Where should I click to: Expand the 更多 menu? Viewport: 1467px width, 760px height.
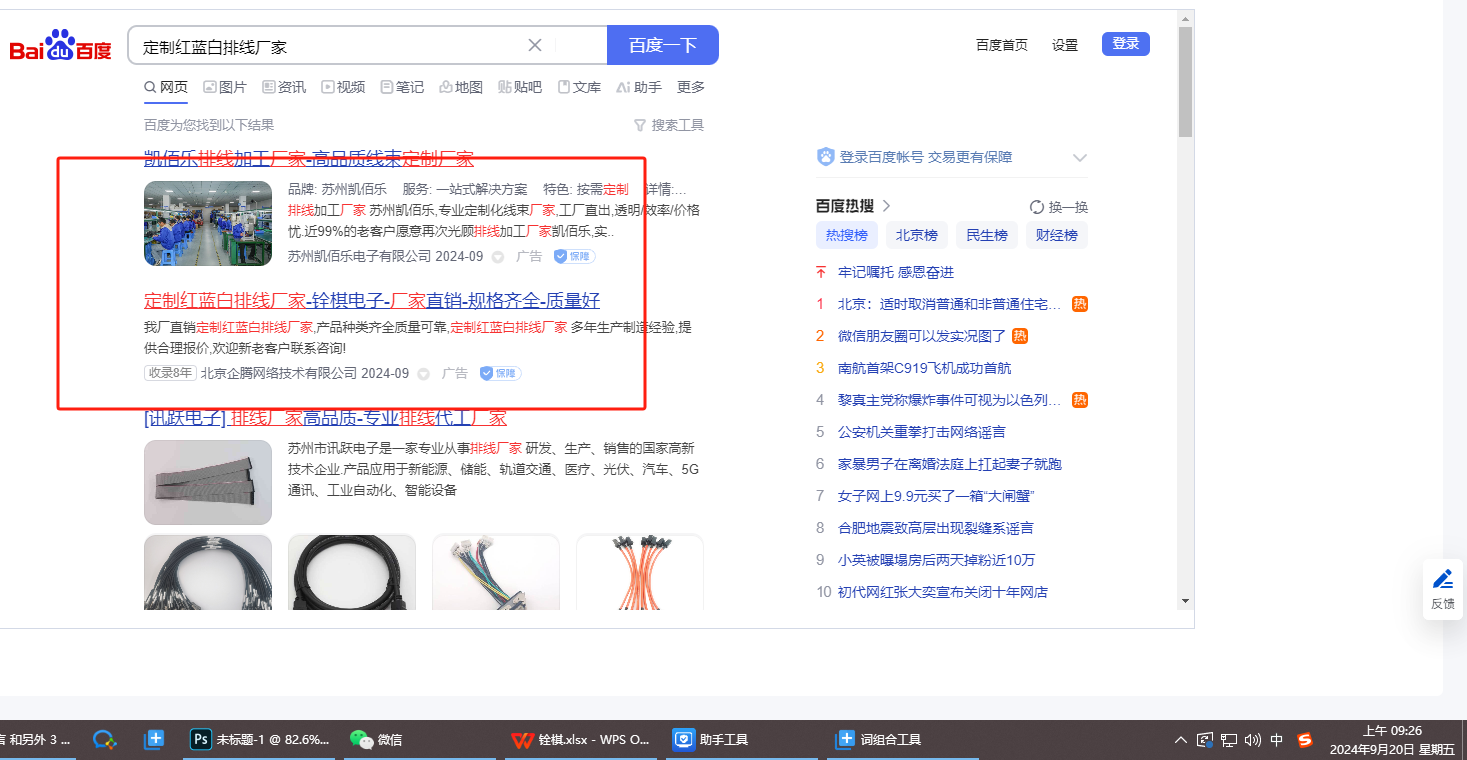tap(691, 87)
